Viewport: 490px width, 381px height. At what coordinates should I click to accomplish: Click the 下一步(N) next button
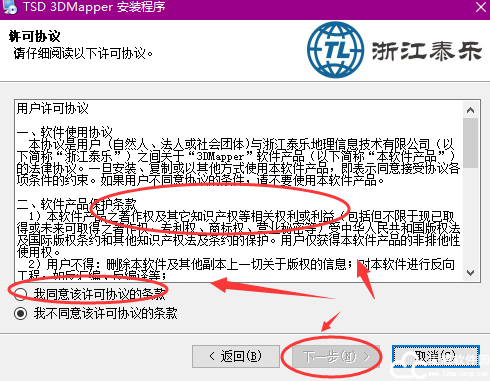[x=336, y=356]
